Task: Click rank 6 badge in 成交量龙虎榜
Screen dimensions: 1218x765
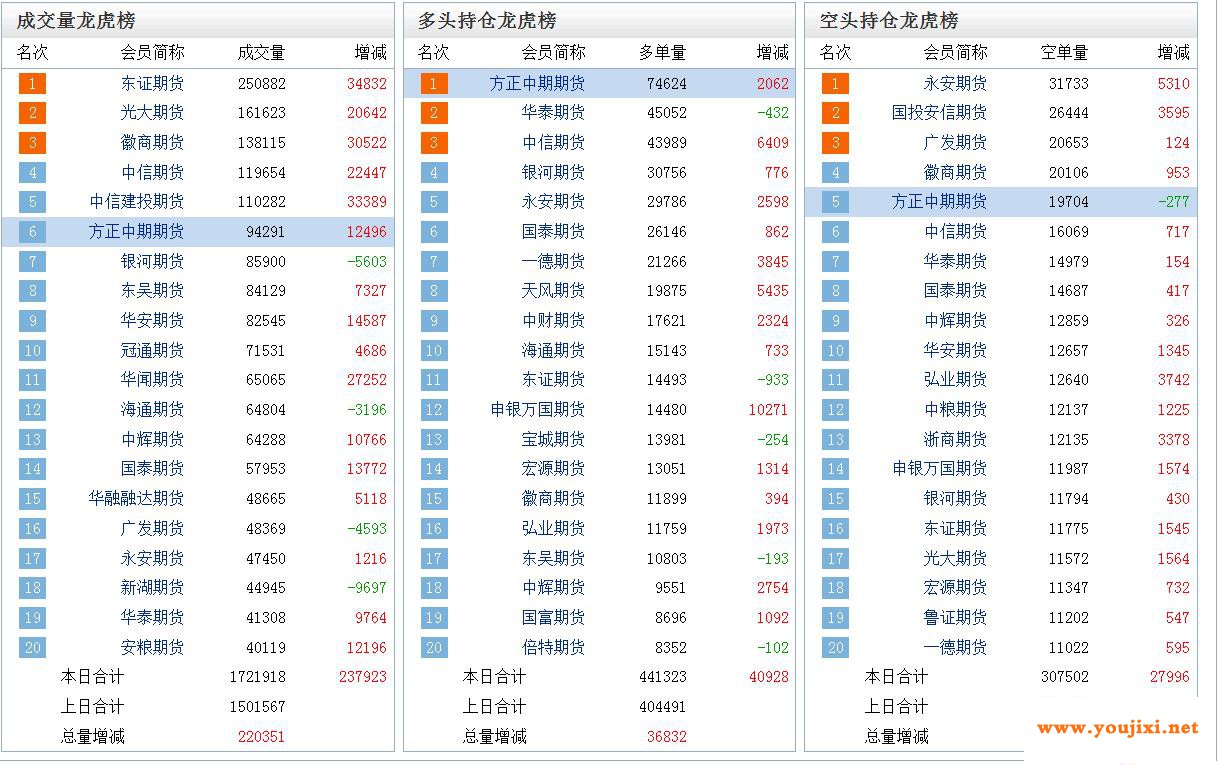Action: [x=33, y=232]
